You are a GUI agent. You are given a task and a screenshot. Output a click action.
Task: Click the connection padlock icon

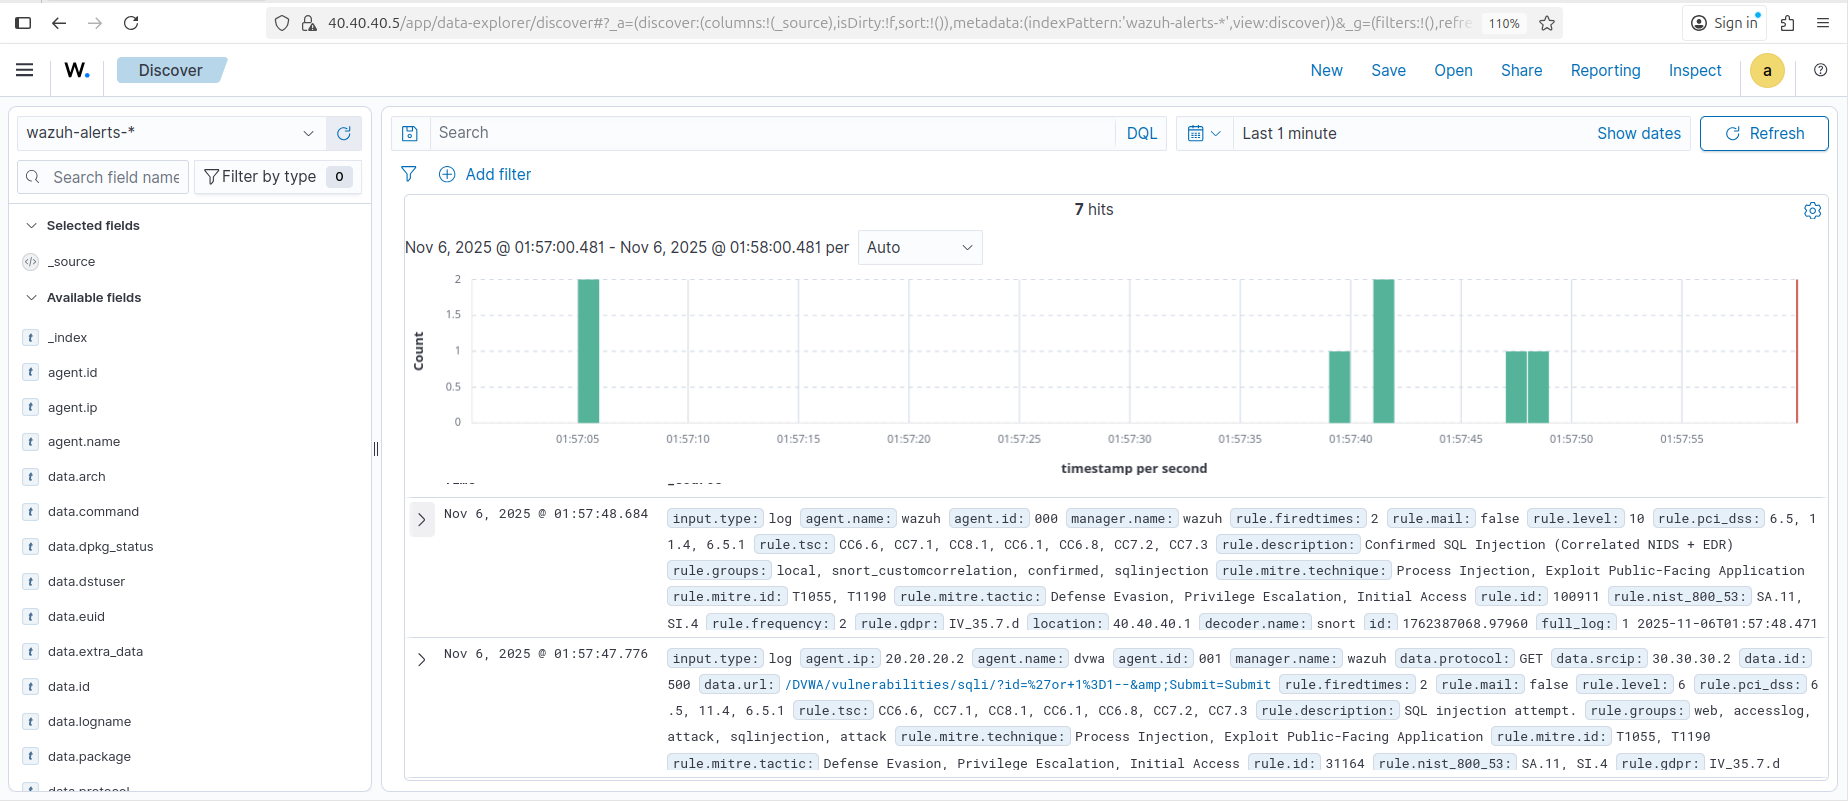pos(309,23)
